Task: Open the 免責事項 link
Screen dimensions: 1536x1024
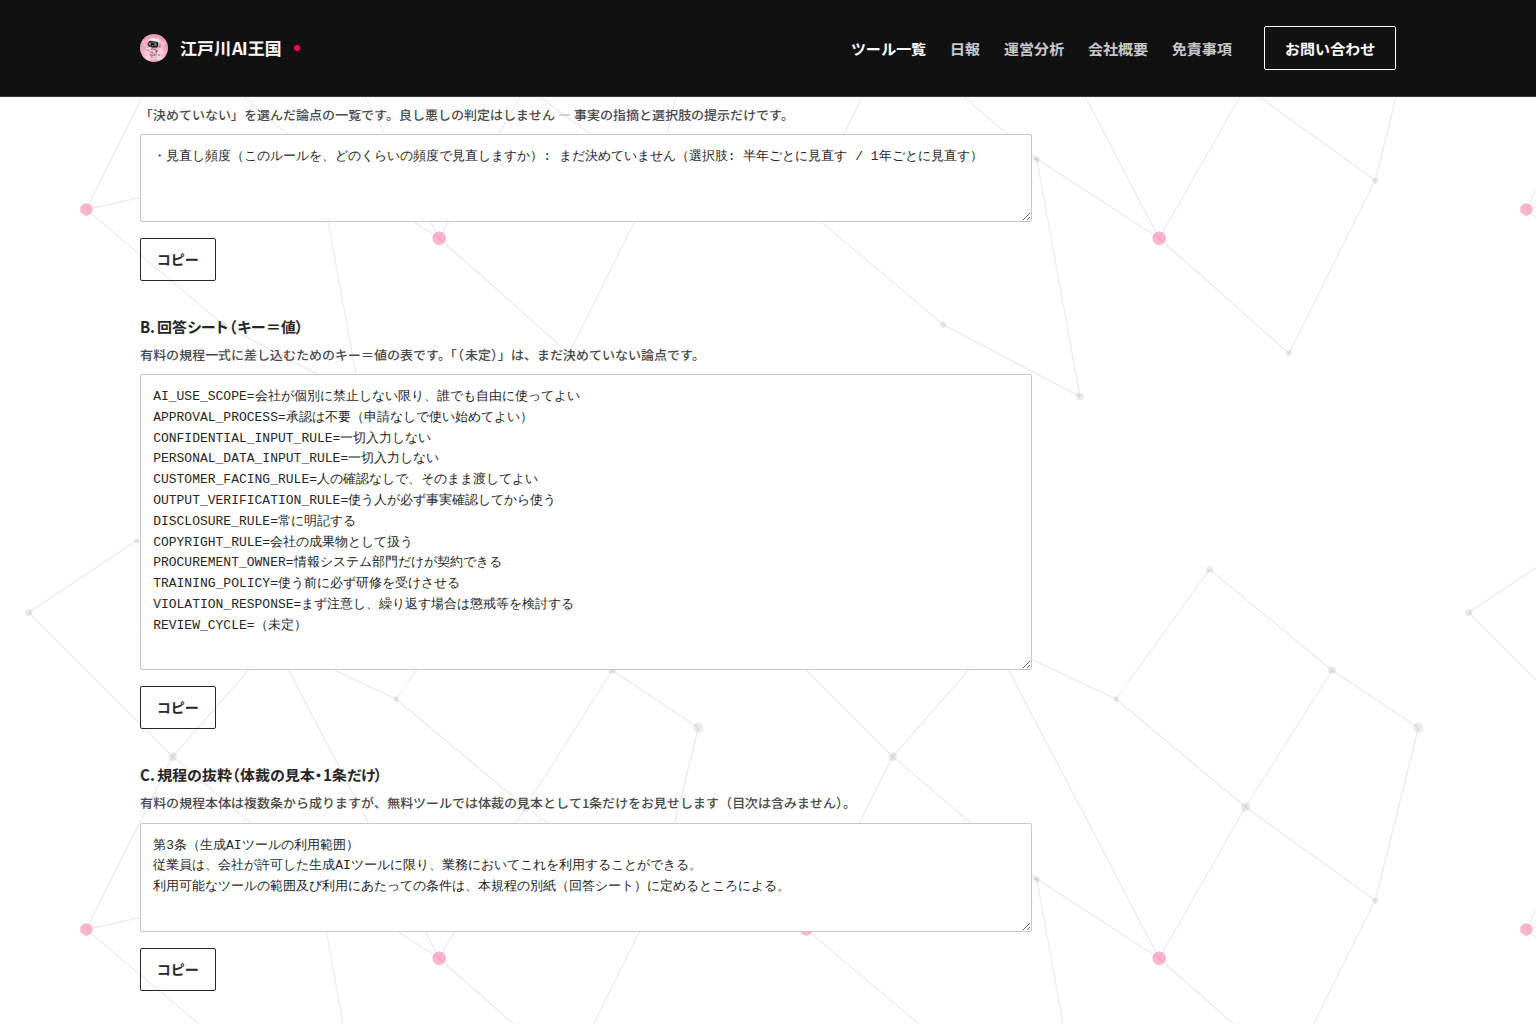Action: pyautogui.click(x=1202, y=49)
